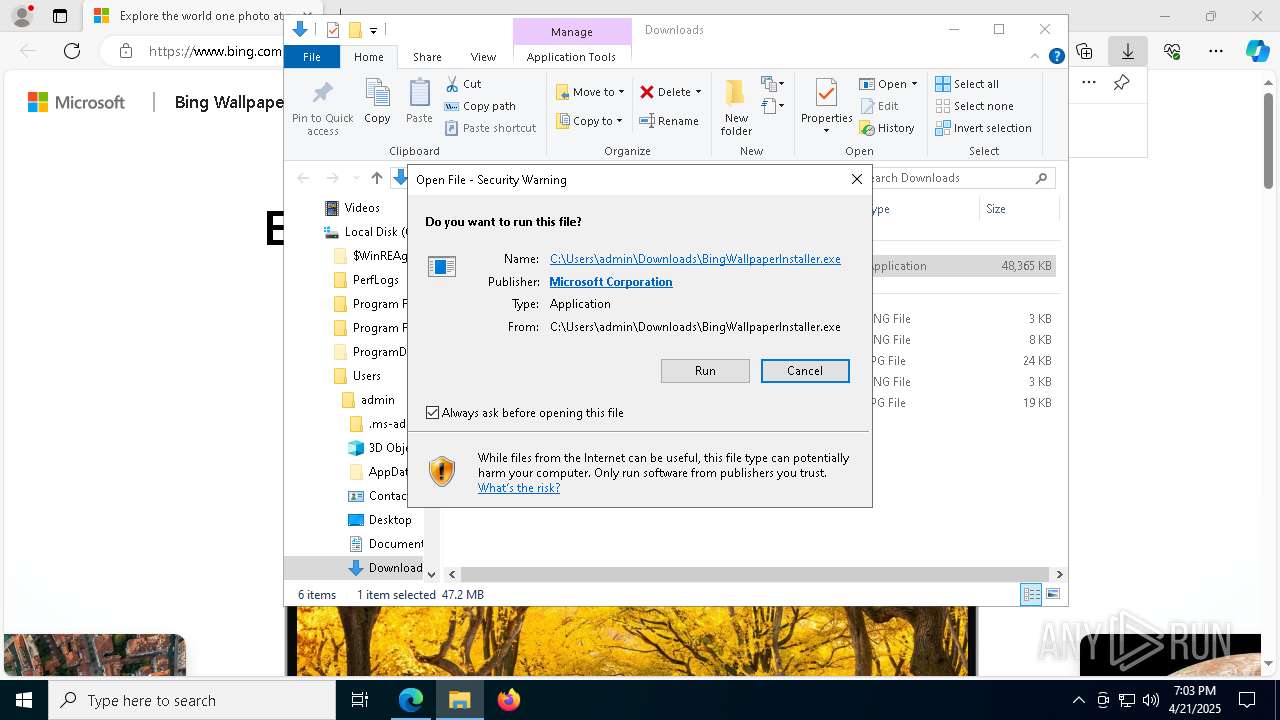Switch to the View ribbon tab
The width and height of the screenshot is (1280, 720).
483,57
